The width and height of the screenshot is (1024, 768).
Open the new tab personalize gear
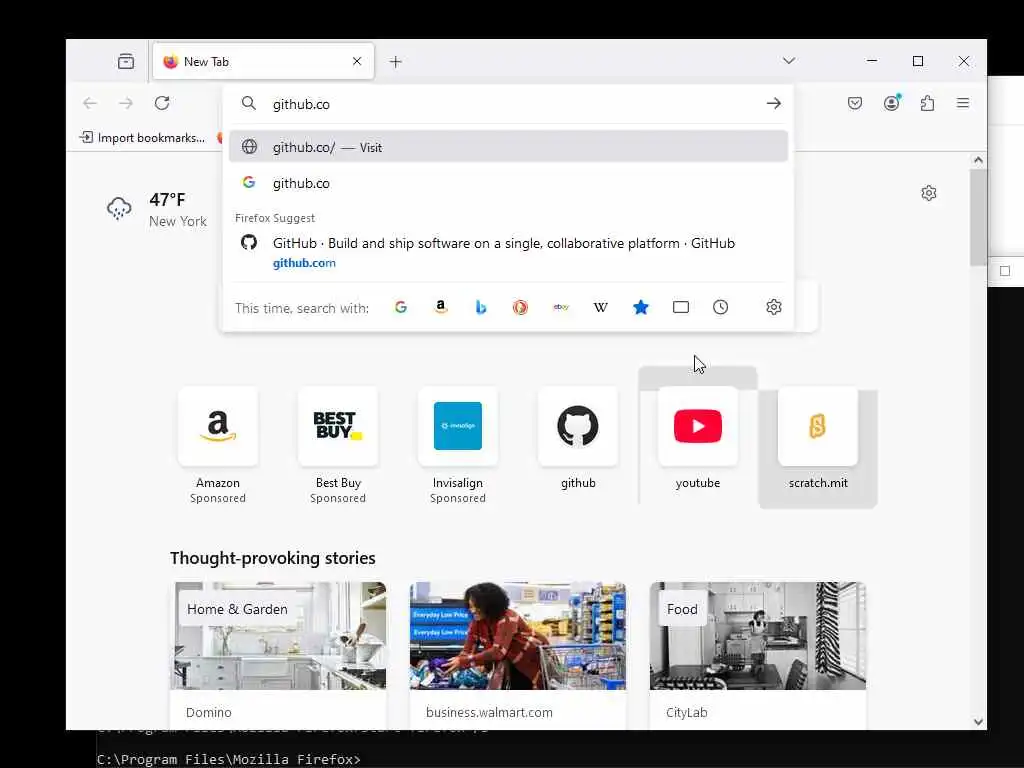[x=929, y=193]
